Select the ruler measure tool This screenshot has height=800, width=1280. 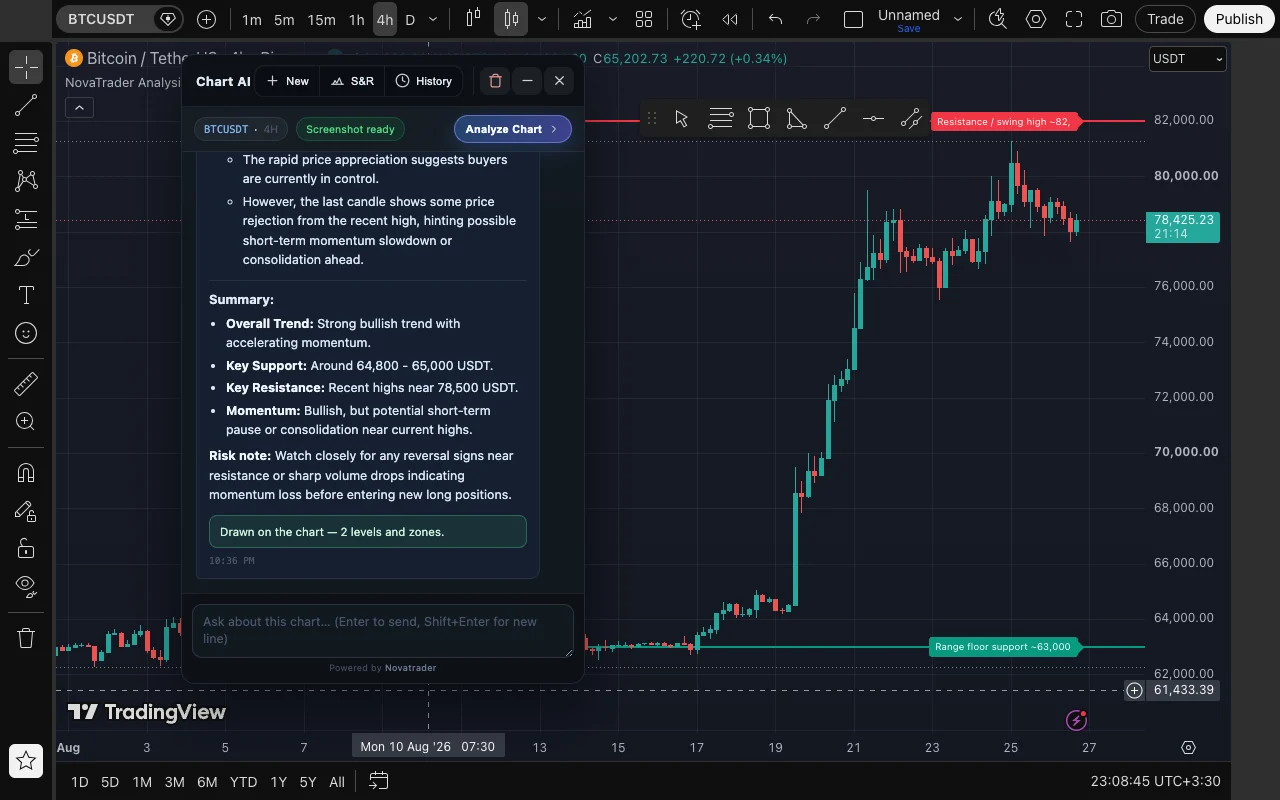point(26,383)
